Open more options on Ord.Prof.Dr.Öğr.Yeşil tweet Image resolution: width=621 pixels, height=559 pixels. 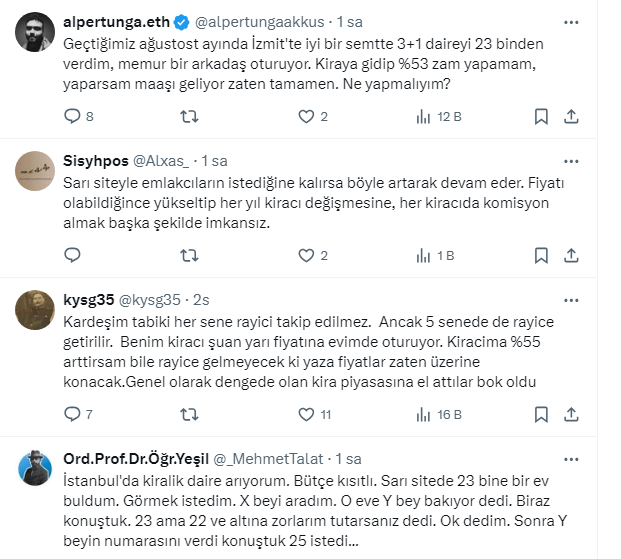click(569, 458)
